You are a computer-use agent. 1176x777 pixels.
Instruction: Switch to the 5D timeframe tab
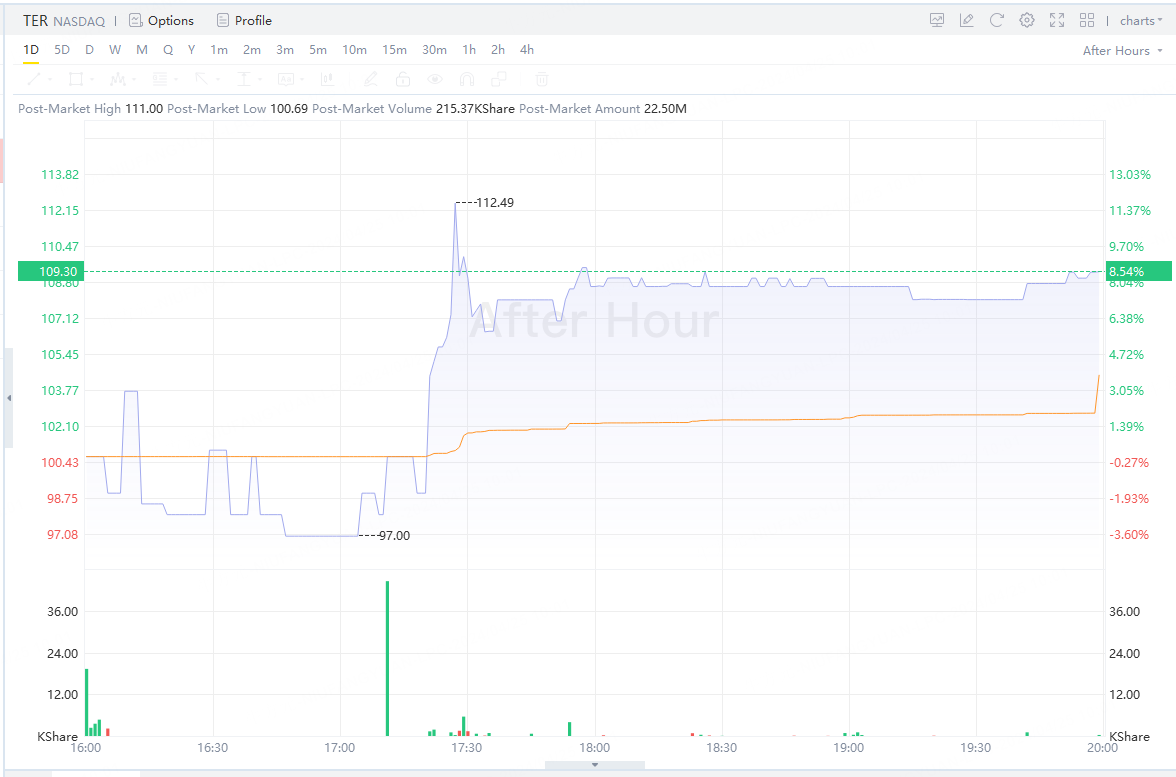tap(62, 50)
